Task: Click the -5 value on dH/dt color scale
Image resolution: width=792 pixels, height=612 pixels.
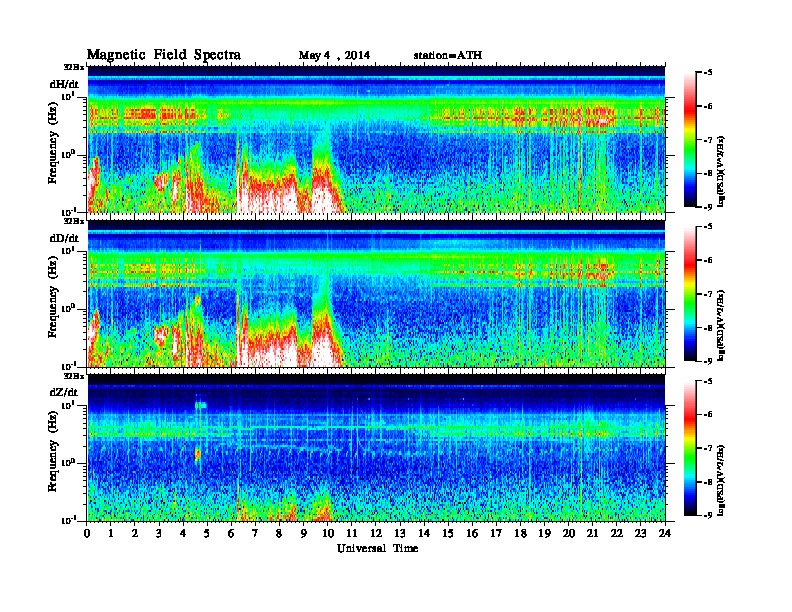Action: [708, 72]
